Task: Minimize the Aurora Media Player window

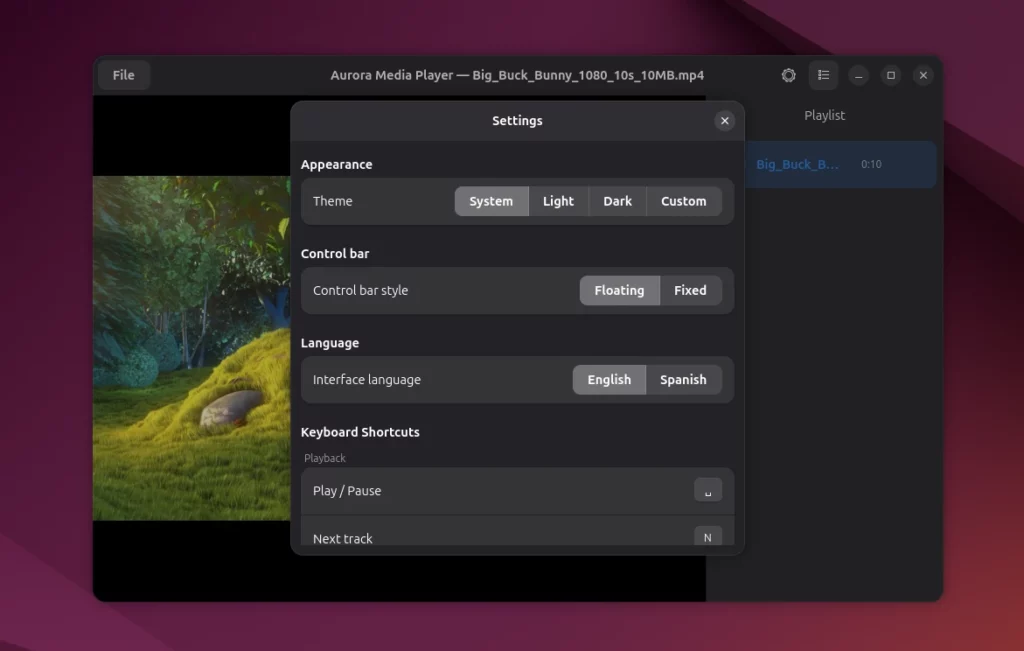Action: pyautogui.click(x=858, y=75)
